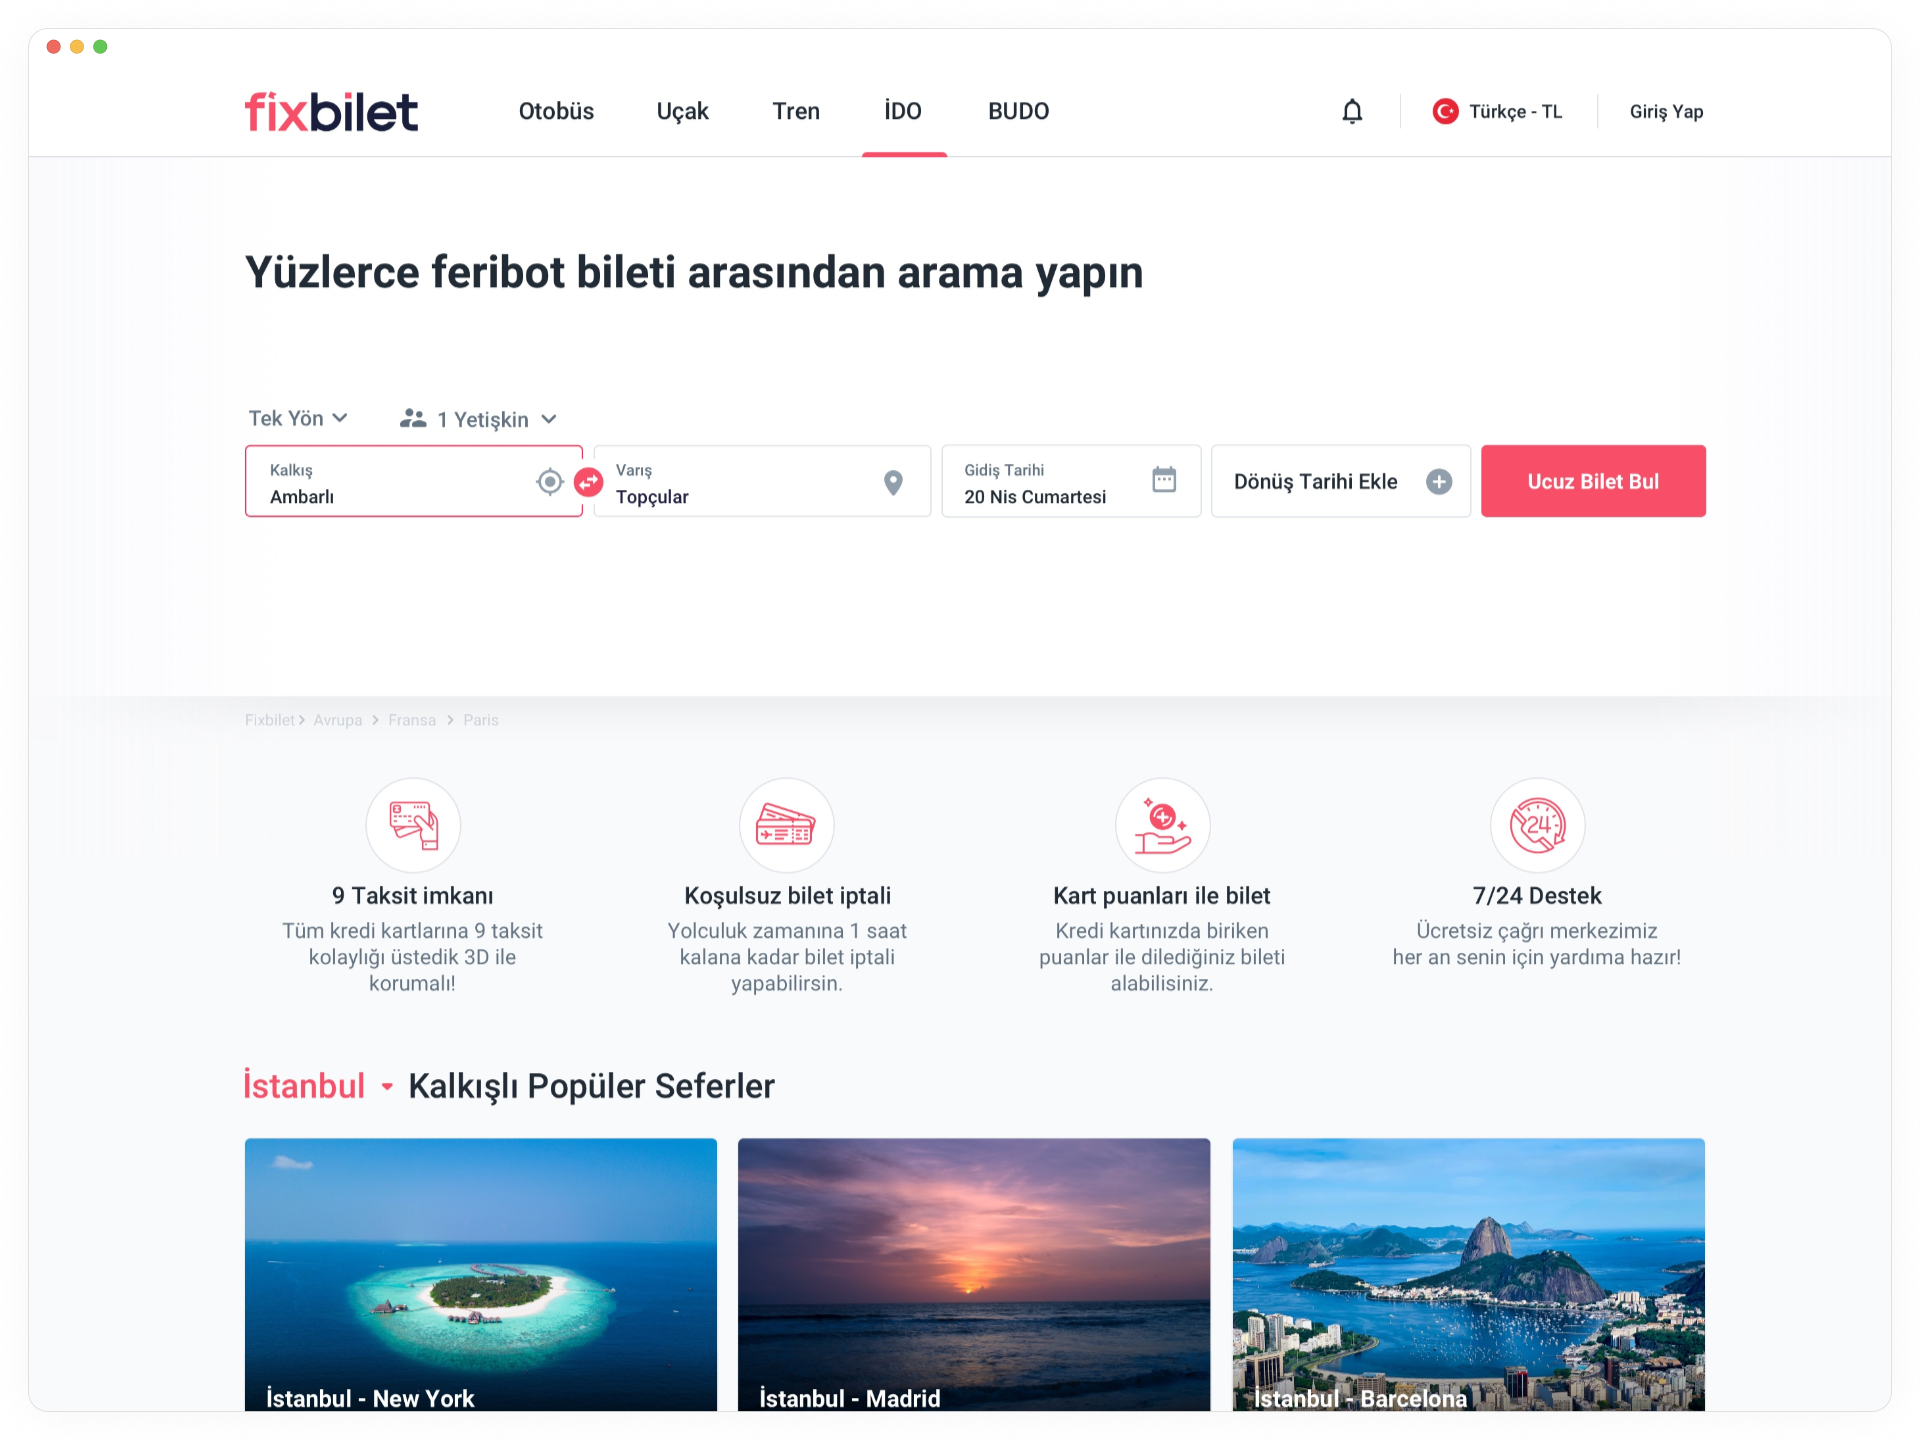Expand the Tek Yön trip type dropdown
This screenshot has height=1440, width=1920.
tap(298, 419)
